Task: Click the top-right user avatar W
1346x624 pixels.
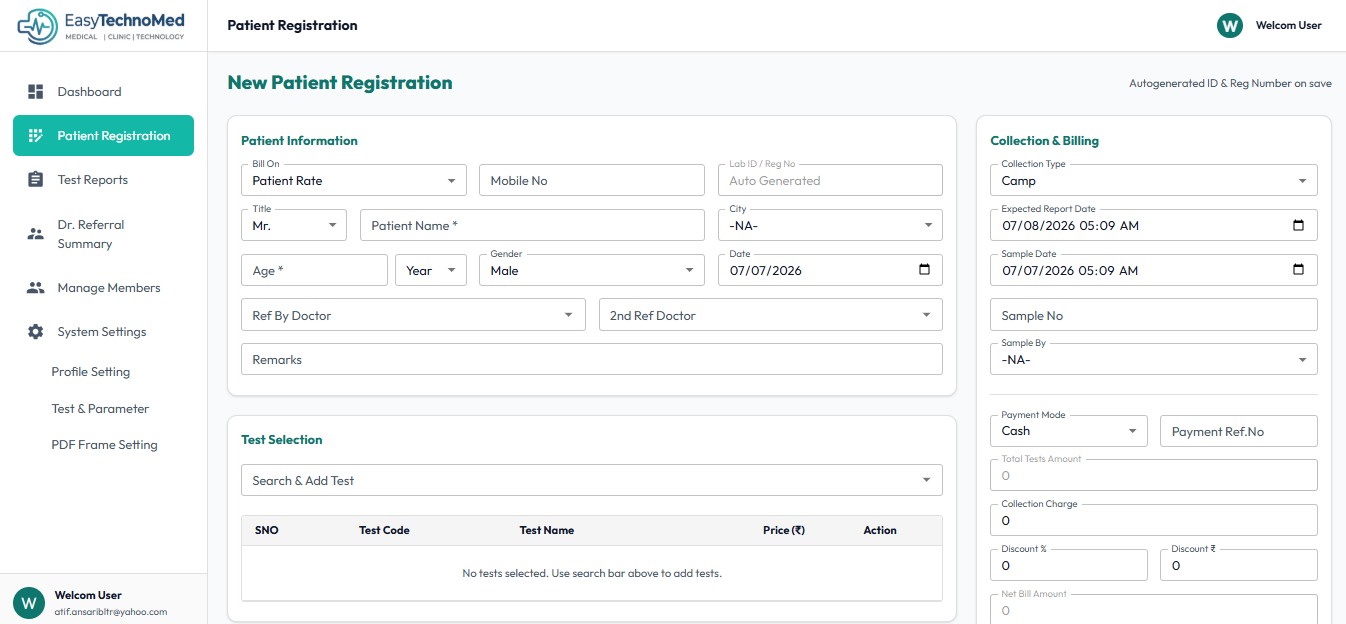Action: tap(1230, 25)
